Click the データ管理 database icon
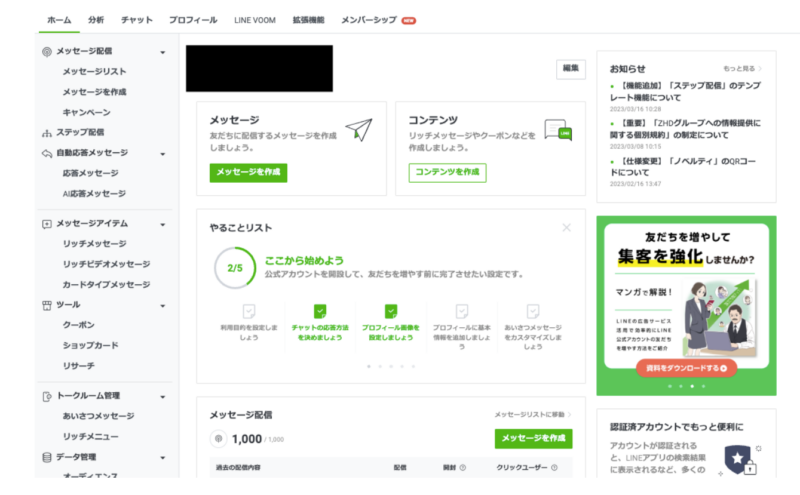 (47, 457)
